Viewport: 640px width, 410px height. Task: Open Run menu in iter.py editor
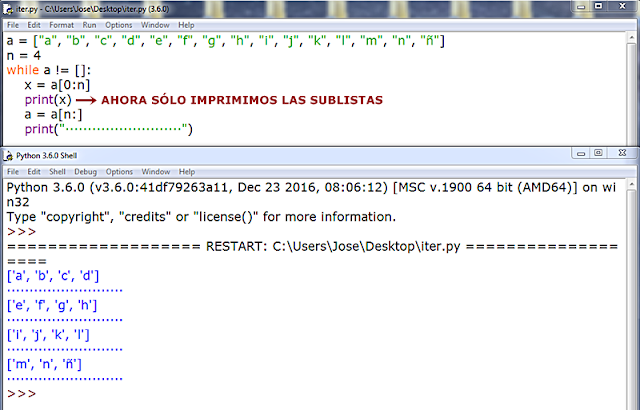pyautogui.click(x=89, y=25)
